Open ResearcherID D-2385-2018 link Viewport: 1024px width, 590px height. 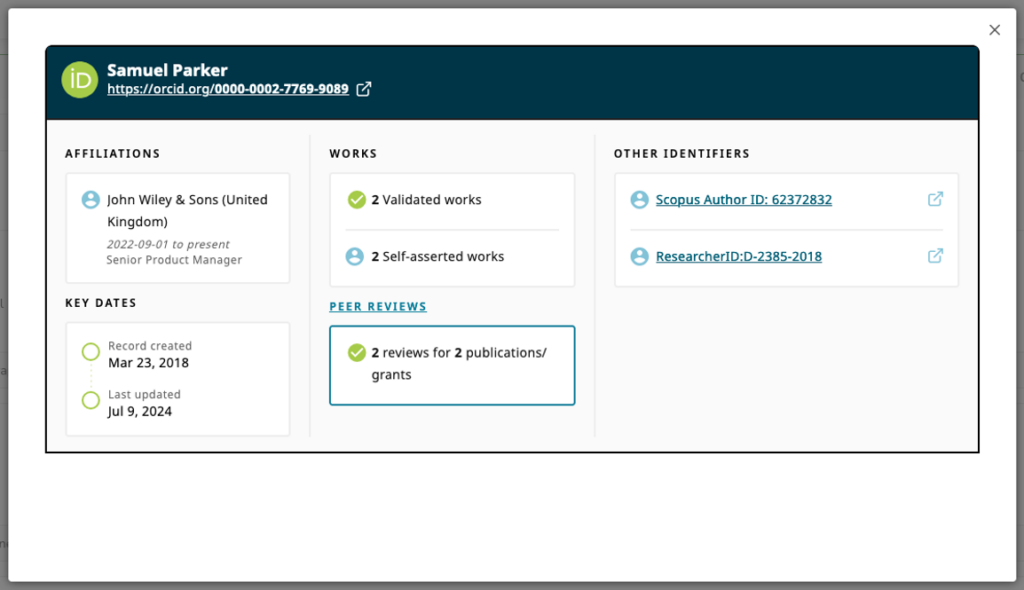click(x=738, y=257)
